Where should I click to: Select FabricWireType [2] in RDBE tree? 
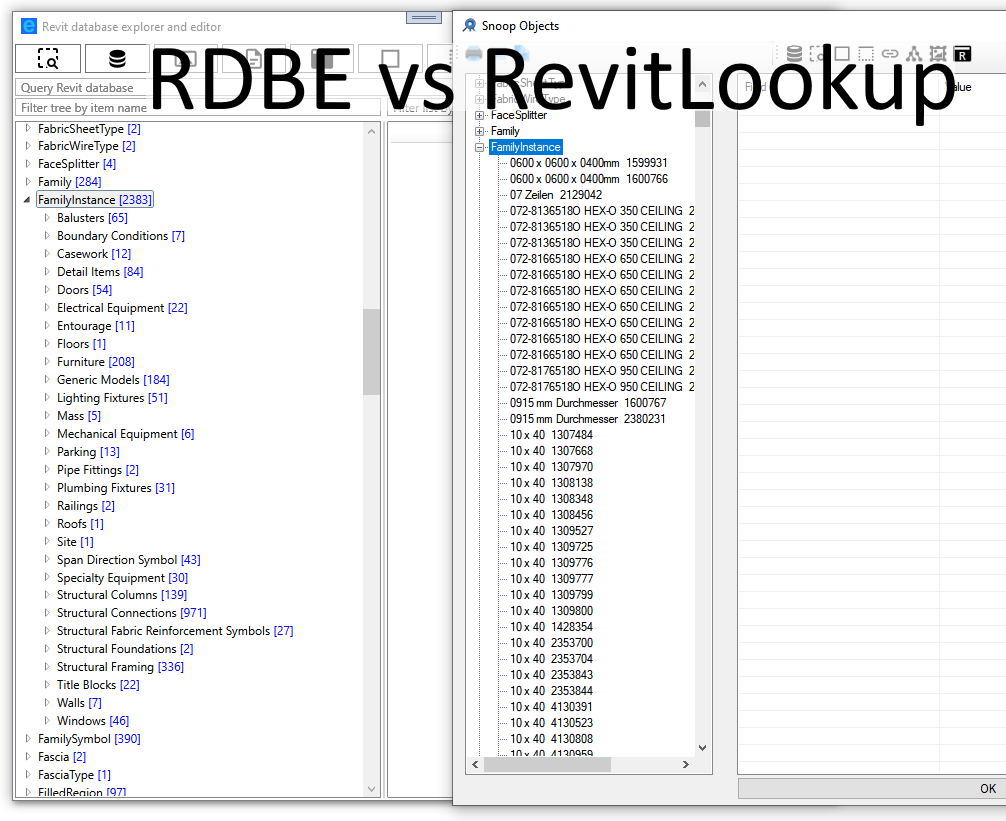tap(87, 146)
